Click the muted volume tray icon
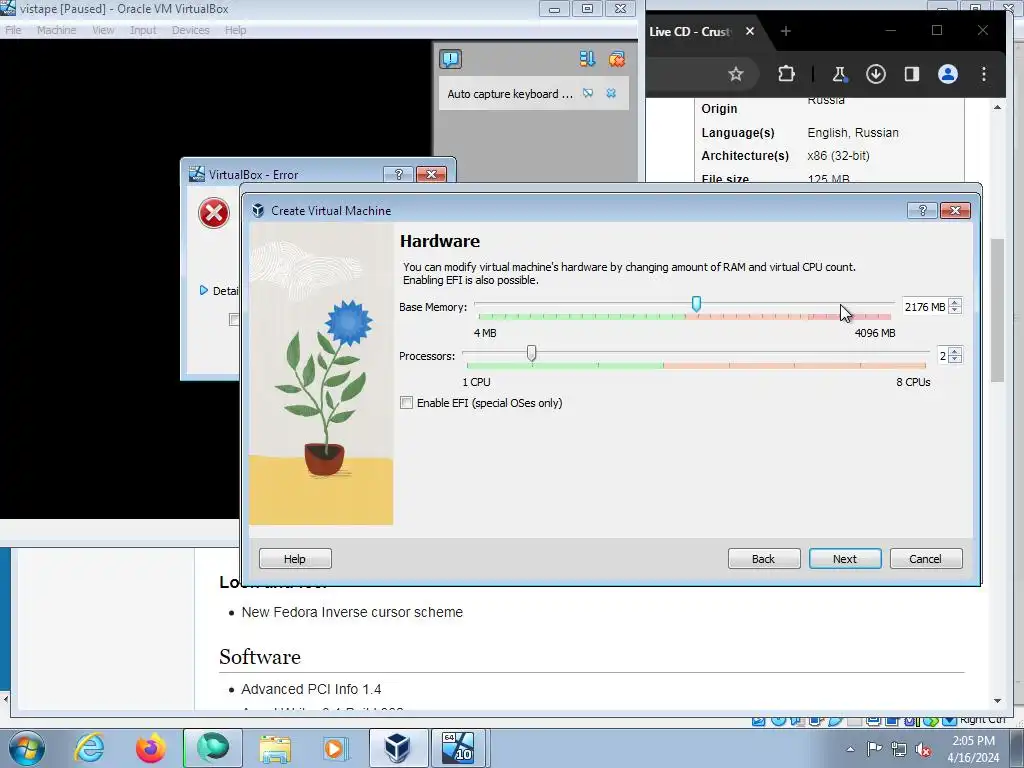Viewport: 1024px width, 768px height. (923, 750)
